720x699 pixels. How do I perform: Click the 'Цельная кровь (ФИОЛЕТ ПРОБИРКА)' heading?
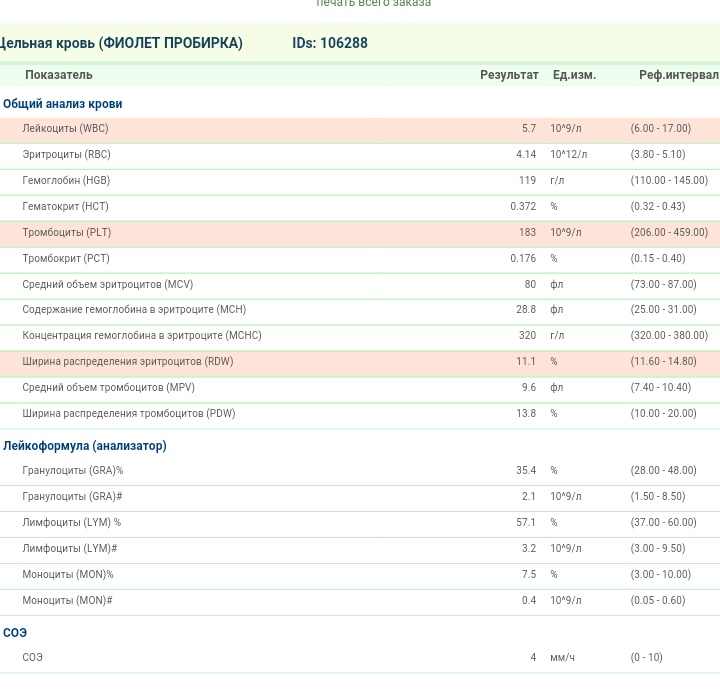(x=121, y=43)
